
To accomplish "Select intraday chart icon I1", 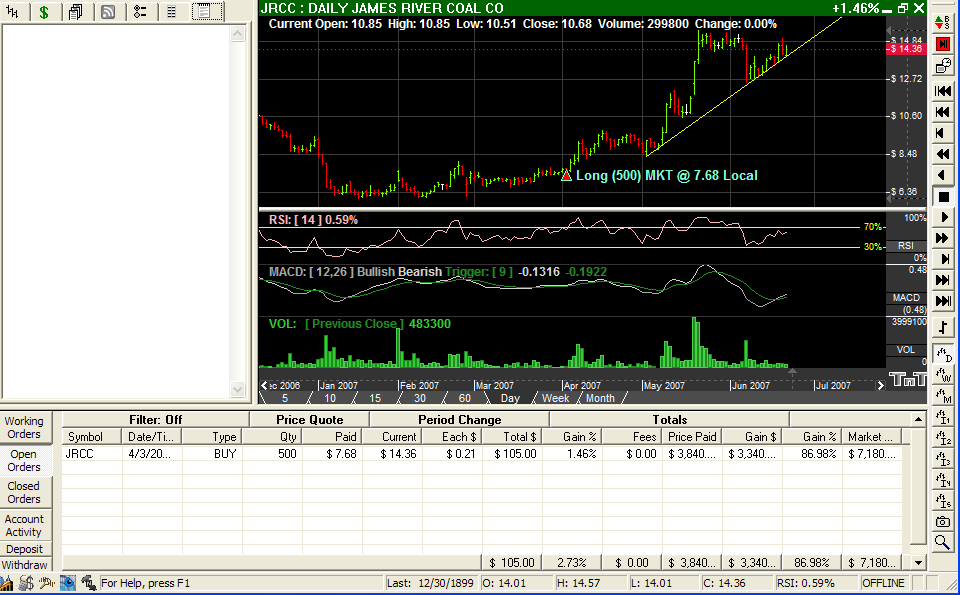I will pos(943,417).
